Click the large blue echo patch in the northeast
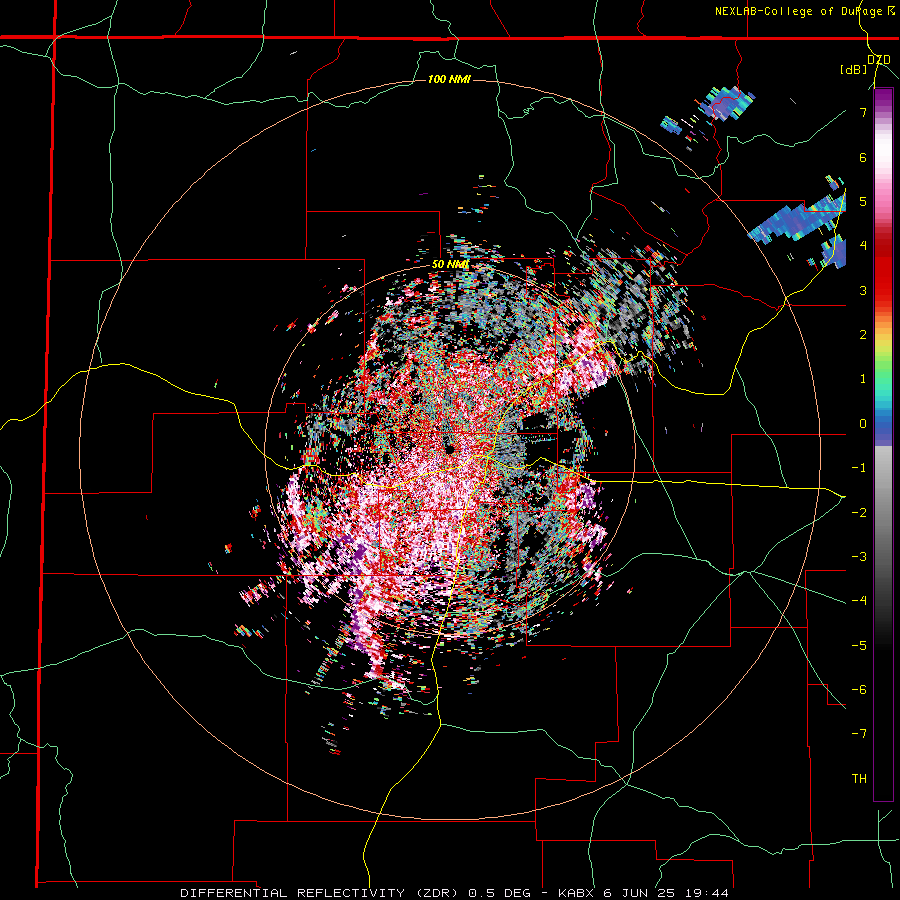Image resolution: width=900 pixels, height=900 pixels. coord(795,219)
